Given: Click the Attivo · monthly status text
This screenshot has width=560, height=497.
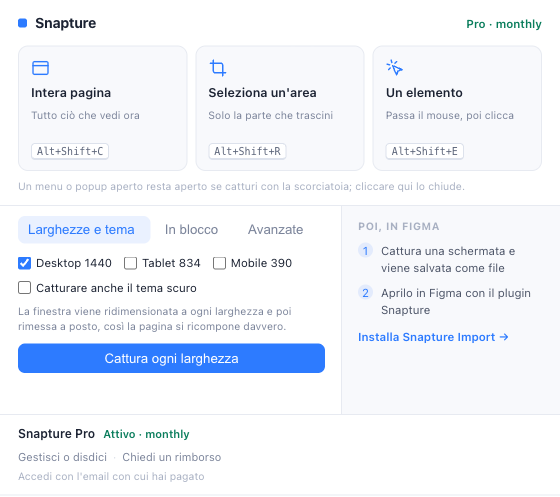Looking at the screenshot, I should [x=146, y=434].
